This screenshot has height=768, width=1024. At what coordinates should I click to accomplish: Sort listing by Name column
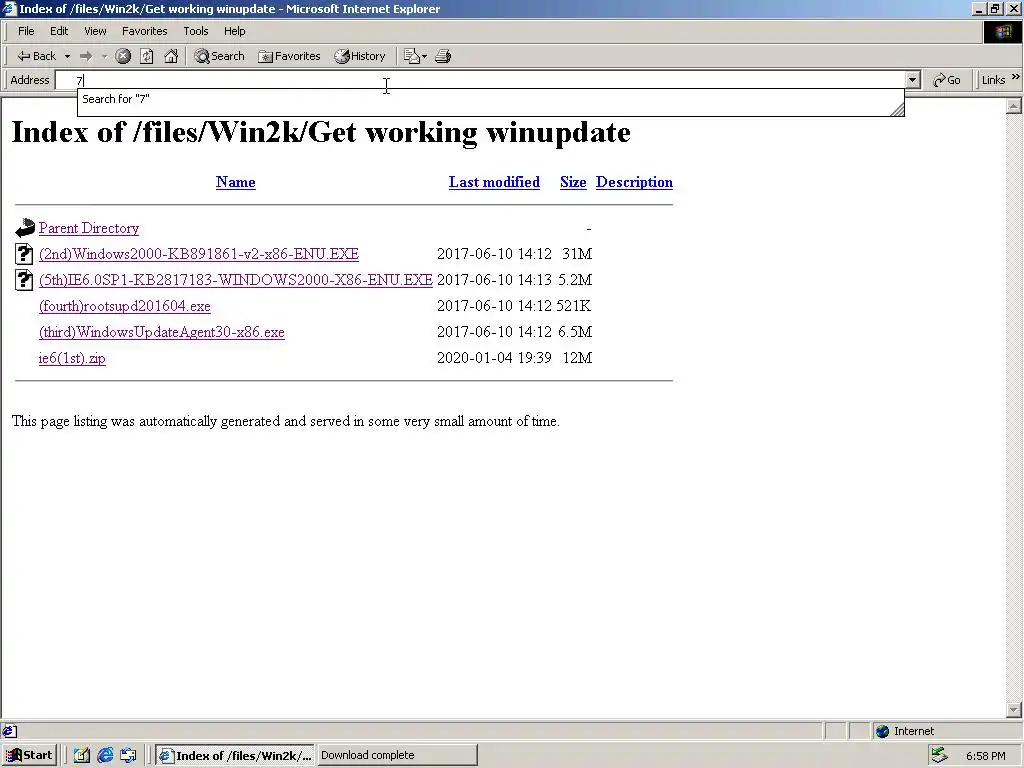[236, 182]
